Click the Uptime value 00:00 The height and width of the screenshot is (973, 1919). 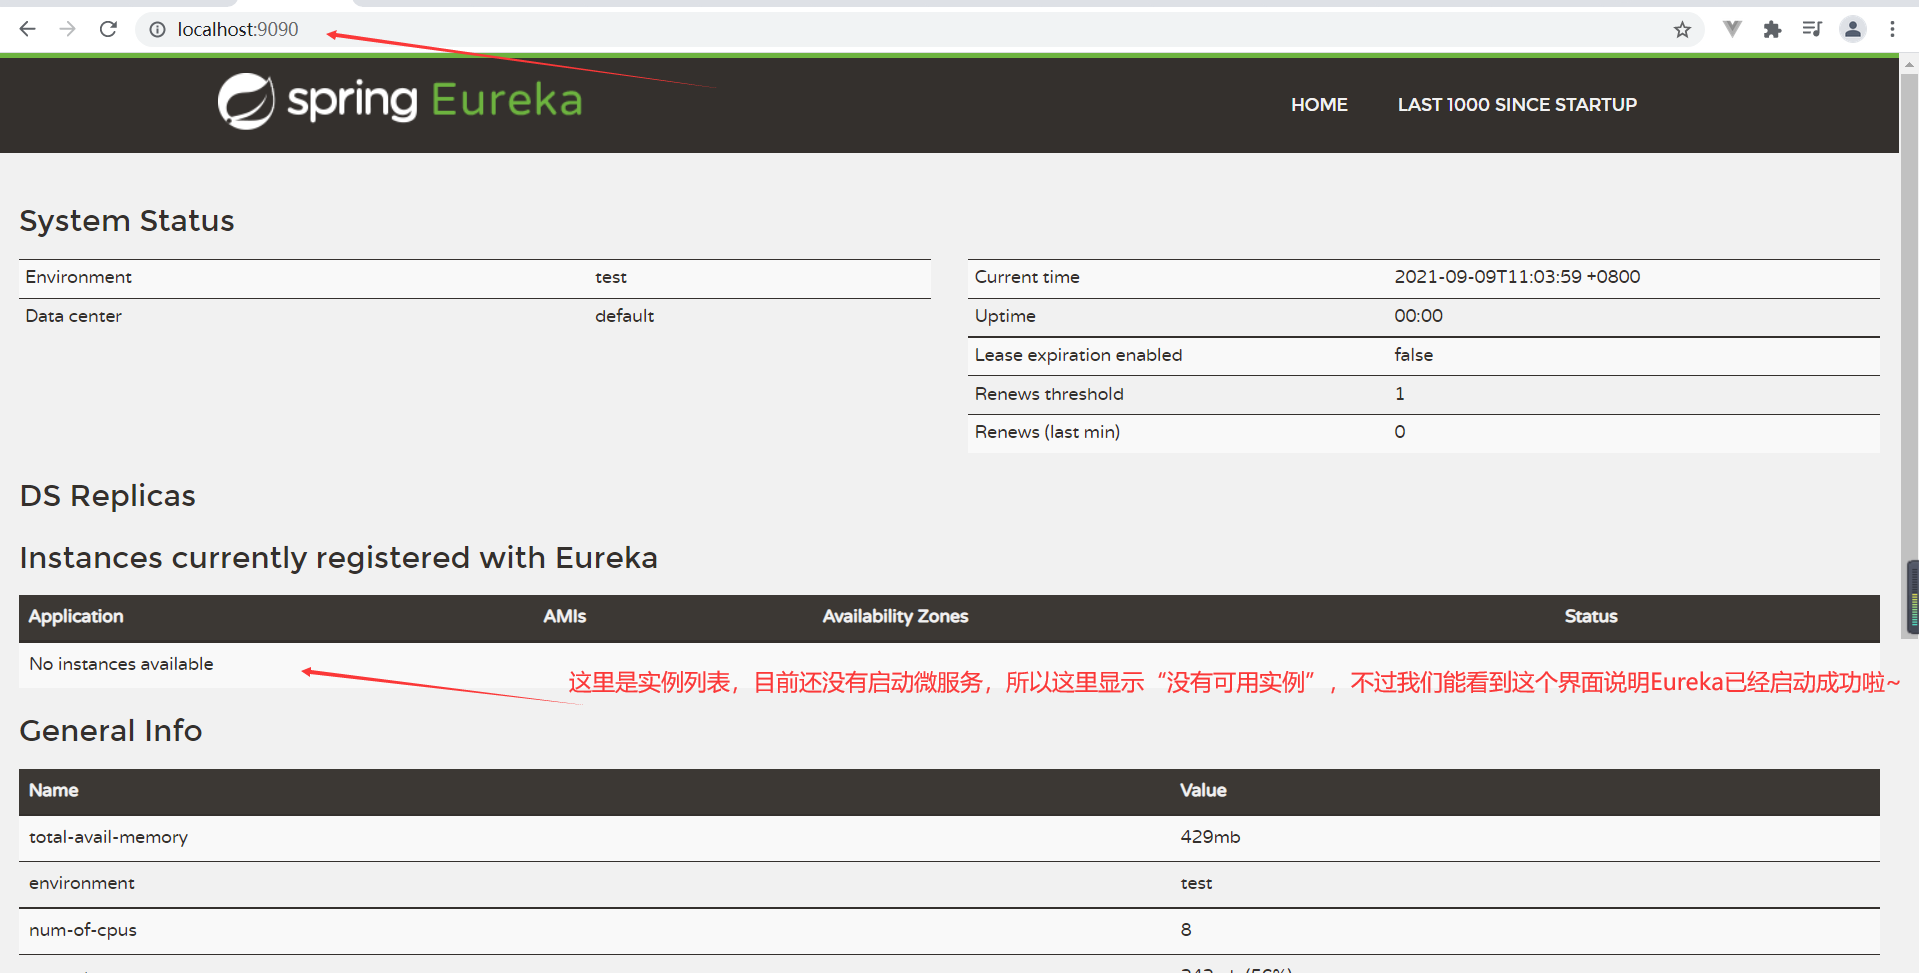[1418, 316]
